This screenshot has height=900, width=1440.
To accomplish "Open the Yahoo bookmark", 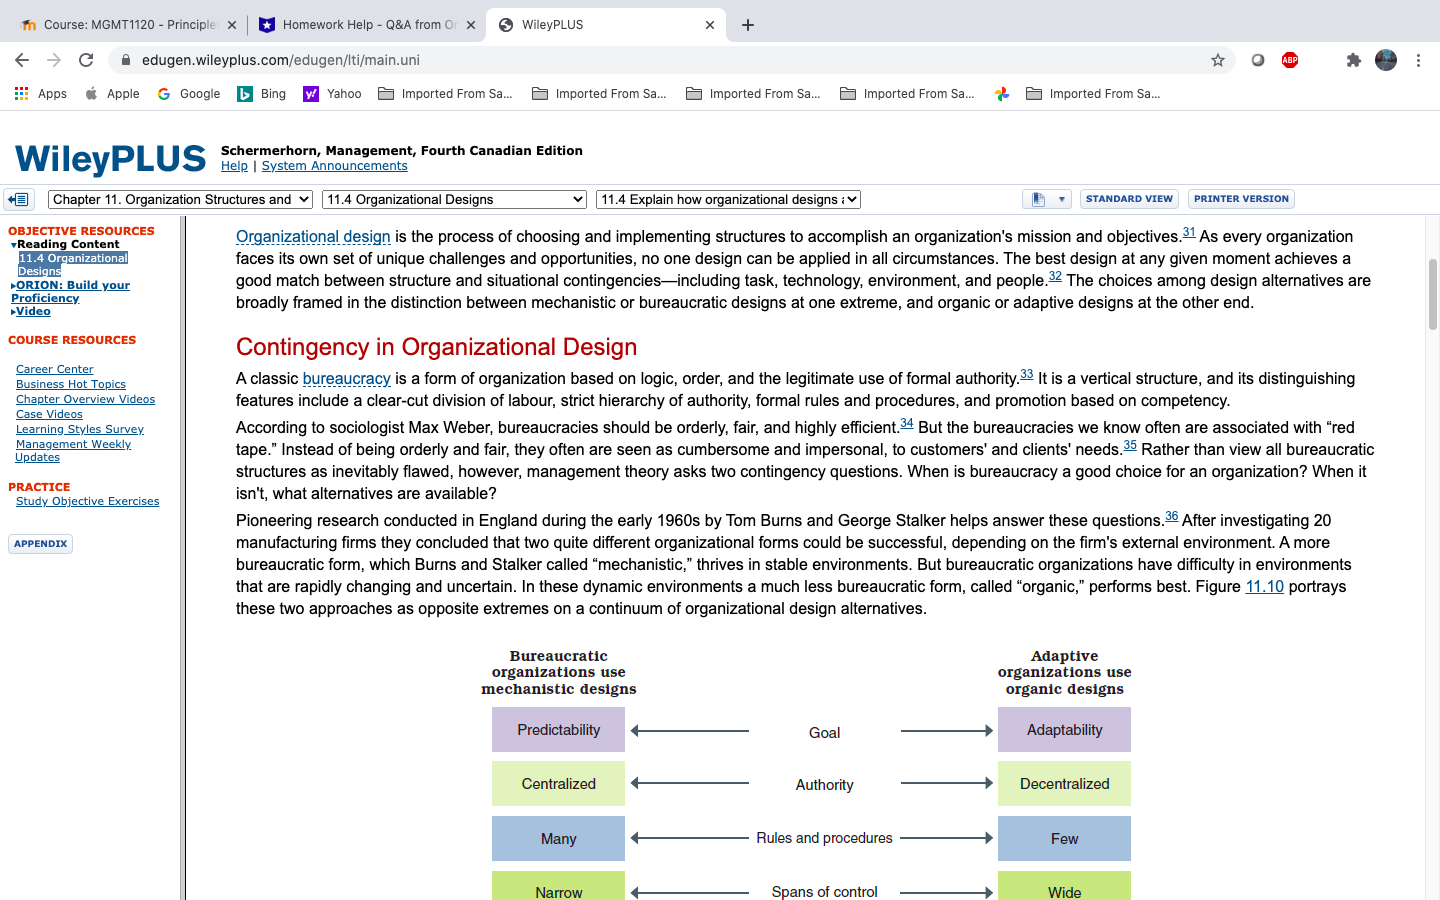I will 332,94.
